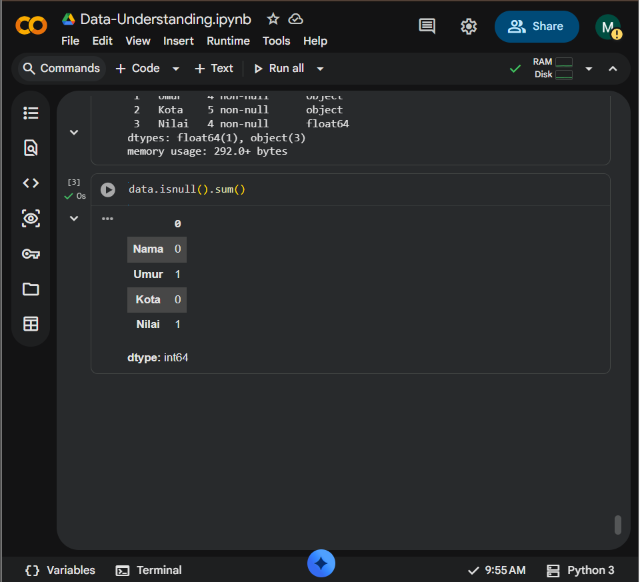640x582 pixels.
Task: Open the data inspector eye icon
Action: [31, 218]
